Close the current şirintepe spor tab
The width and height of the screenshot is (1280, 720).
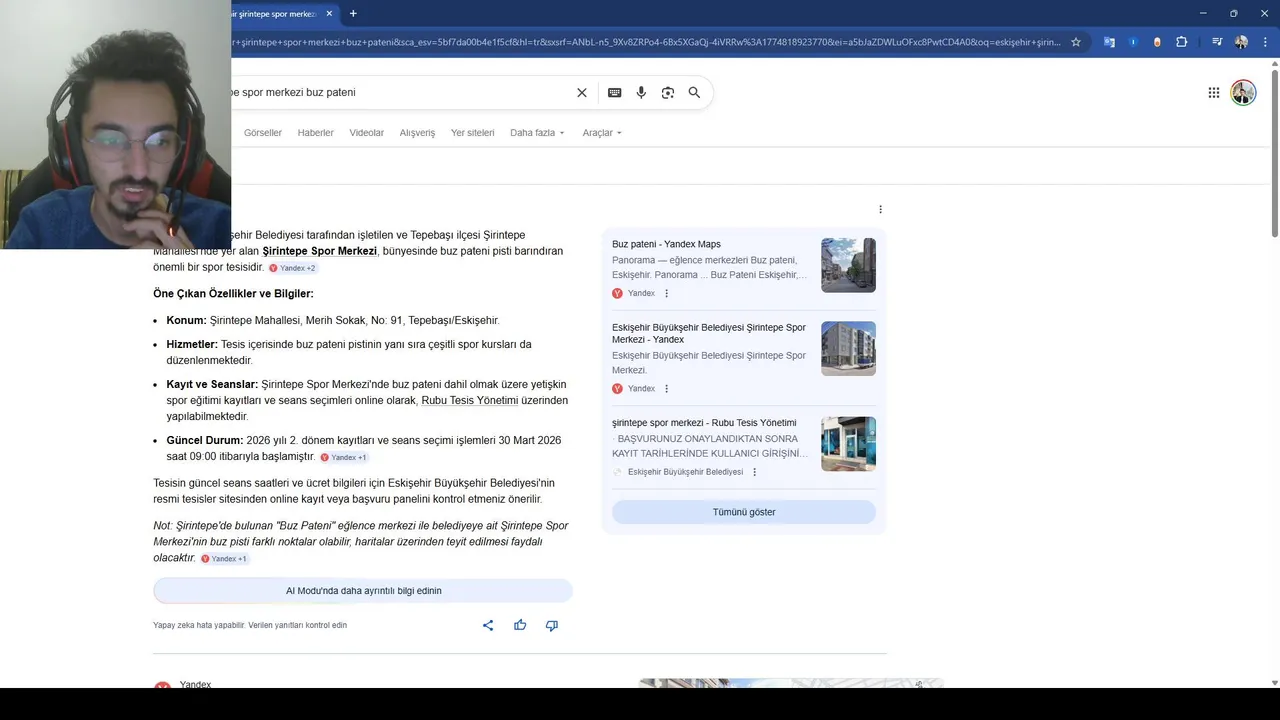pyautogui.click(x=329, y=13)
